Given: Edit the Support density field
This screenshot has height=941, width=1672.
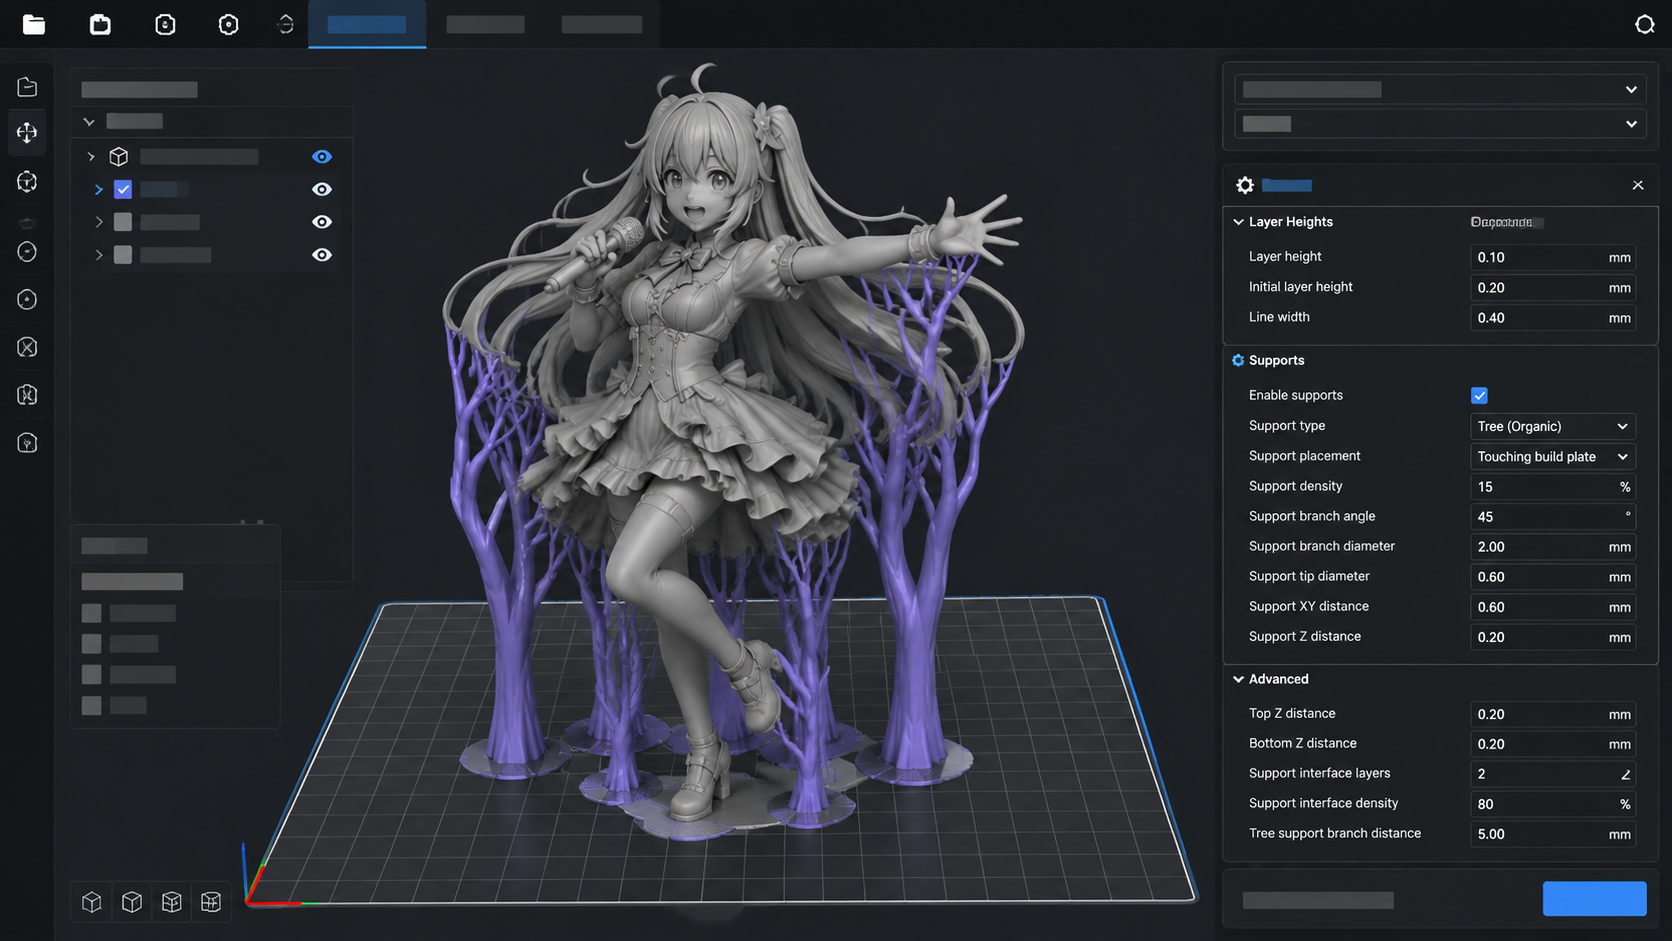Looking at the screenshot, I should tap(1552, 486).
